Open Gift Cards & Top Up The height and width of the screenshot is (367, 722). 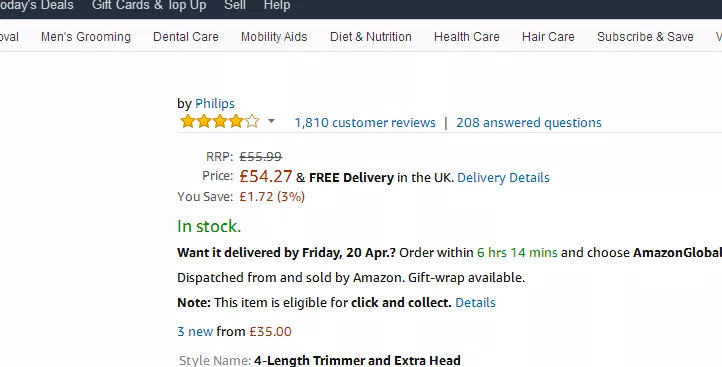pyautogui.click(x=149, y=6)
